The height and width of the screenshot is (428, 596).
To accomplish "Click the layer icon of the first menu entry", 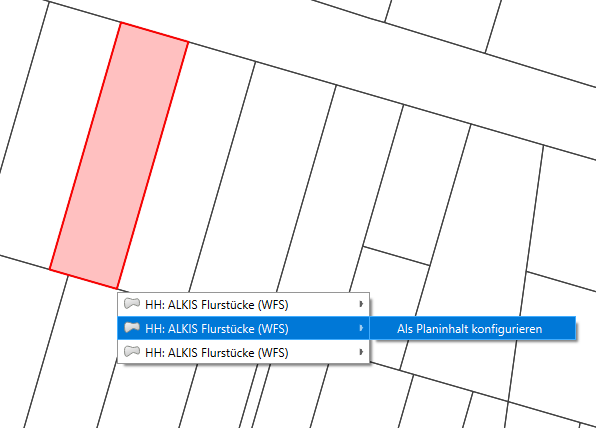I will tap(132, 304).
